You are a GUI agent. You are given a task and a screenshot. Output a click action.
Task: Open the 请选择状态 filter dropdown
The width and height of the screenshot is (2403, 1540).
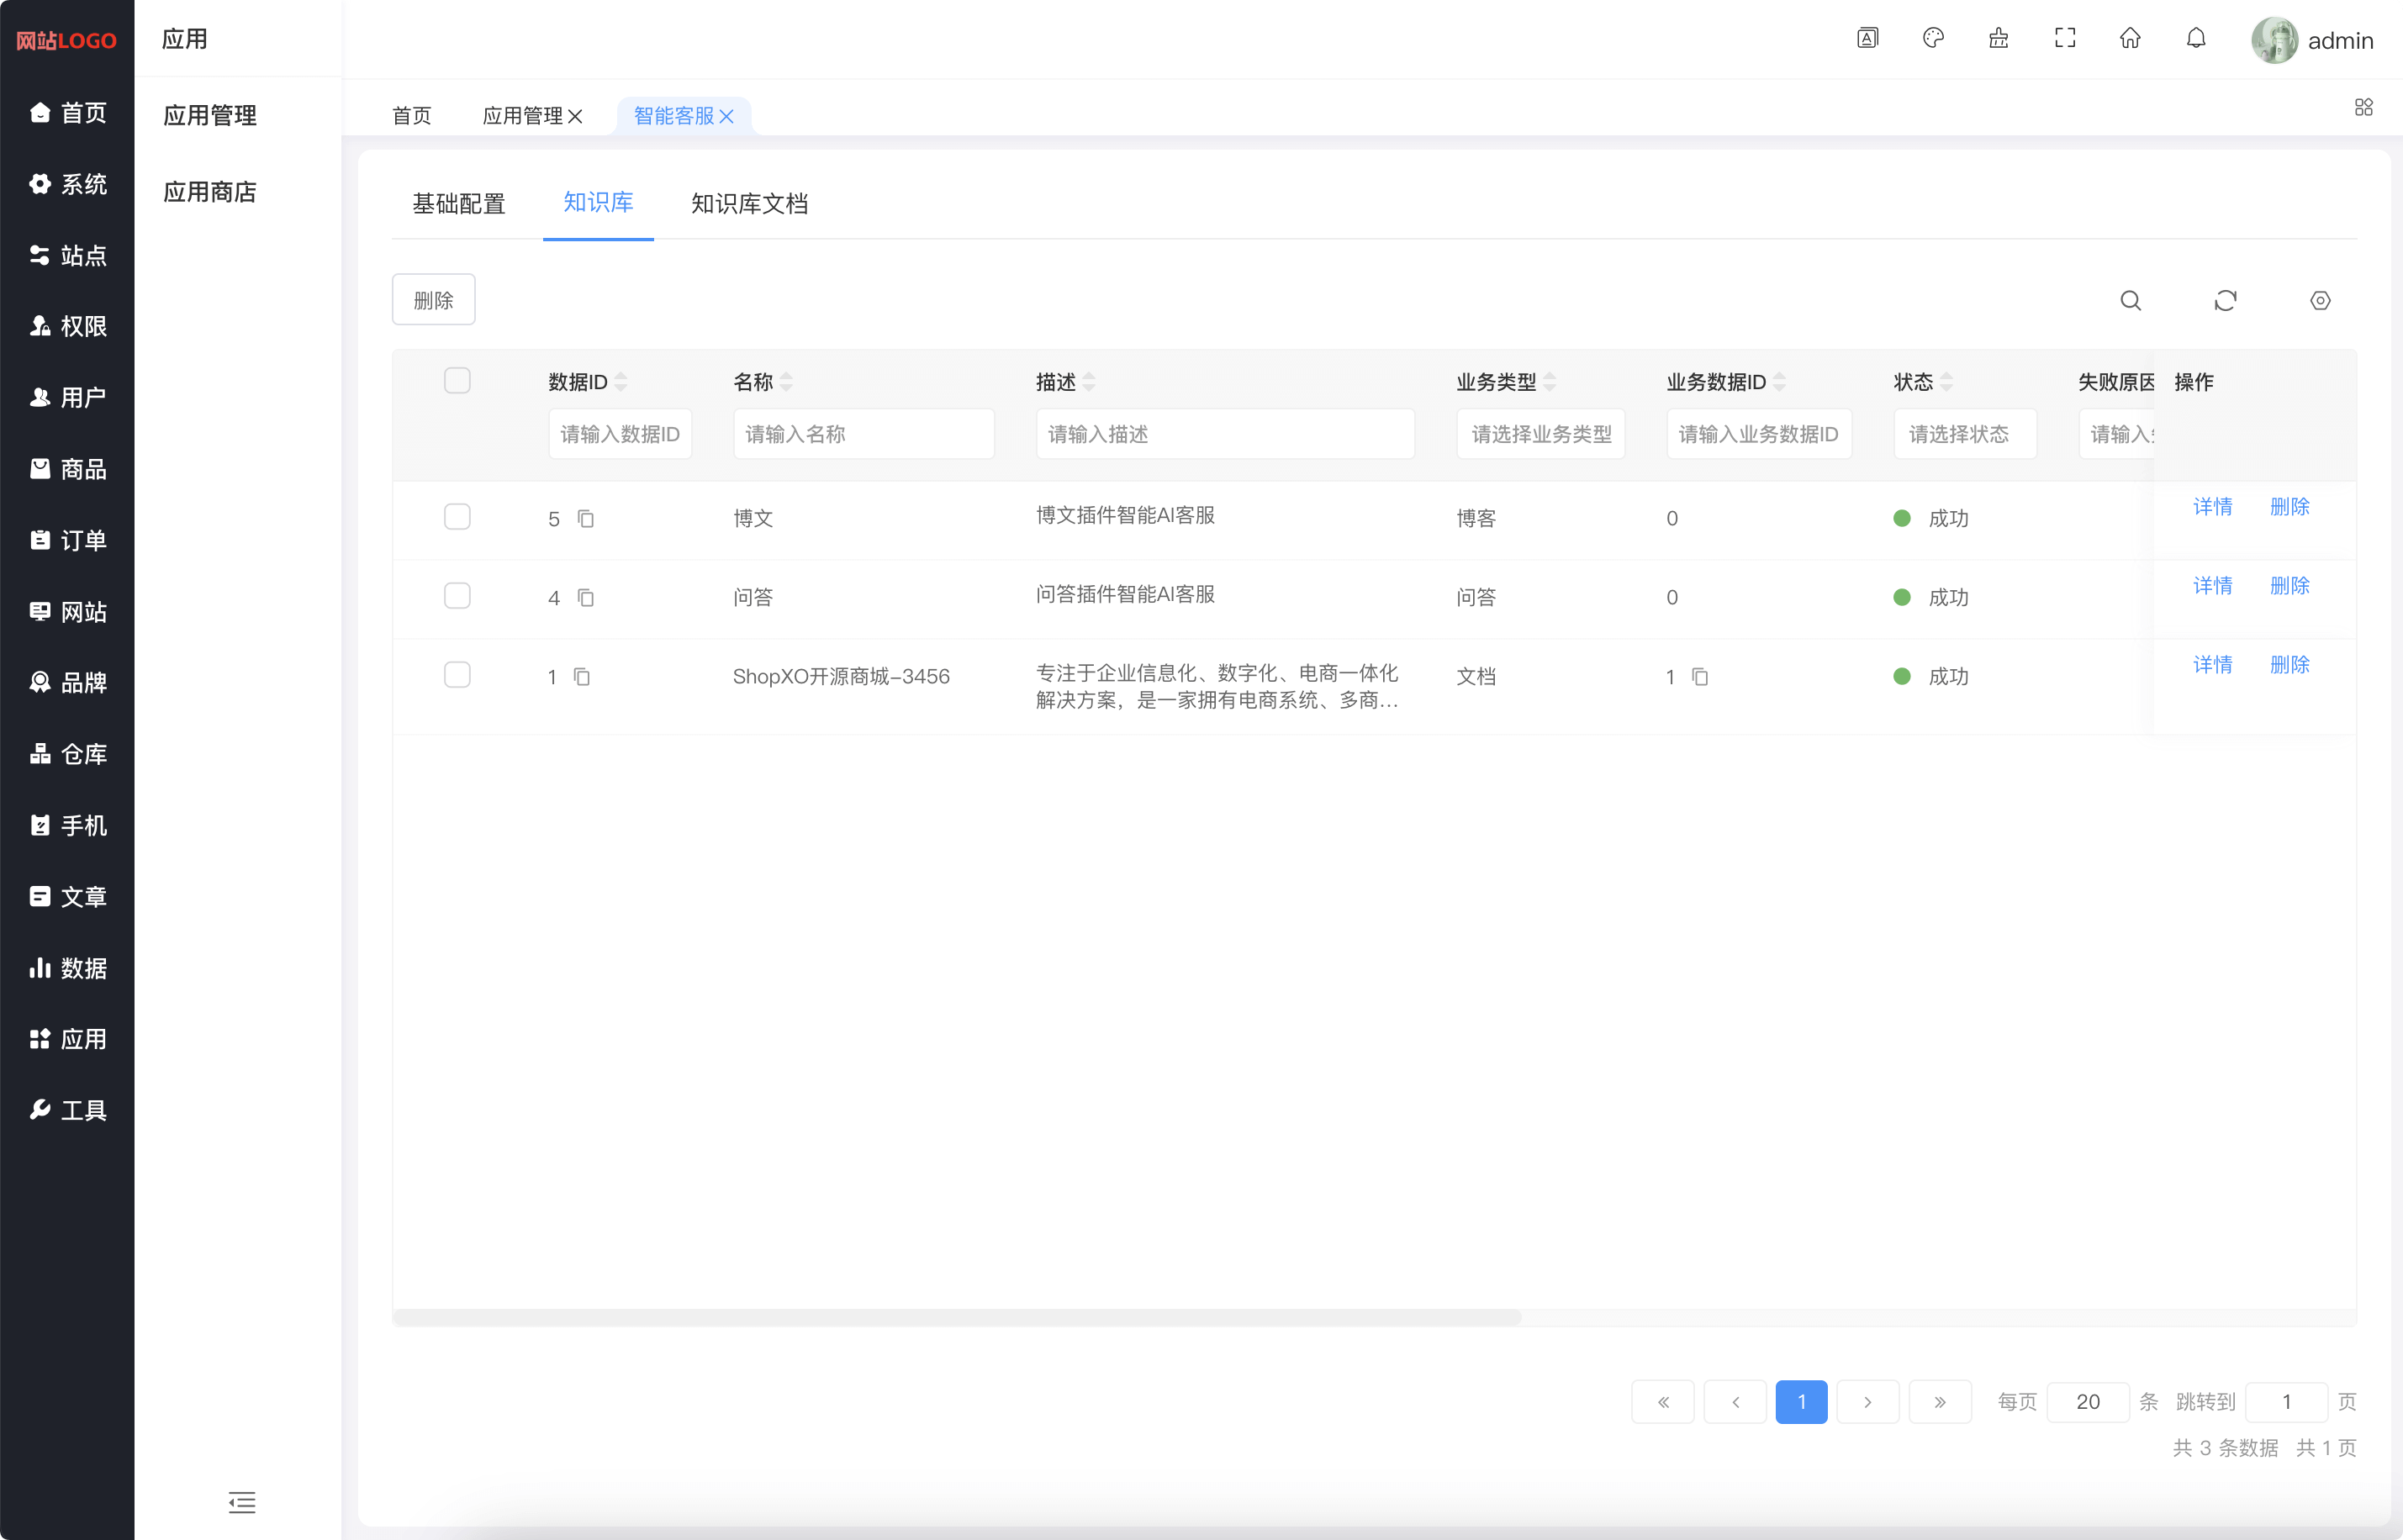coord(1964,434)
